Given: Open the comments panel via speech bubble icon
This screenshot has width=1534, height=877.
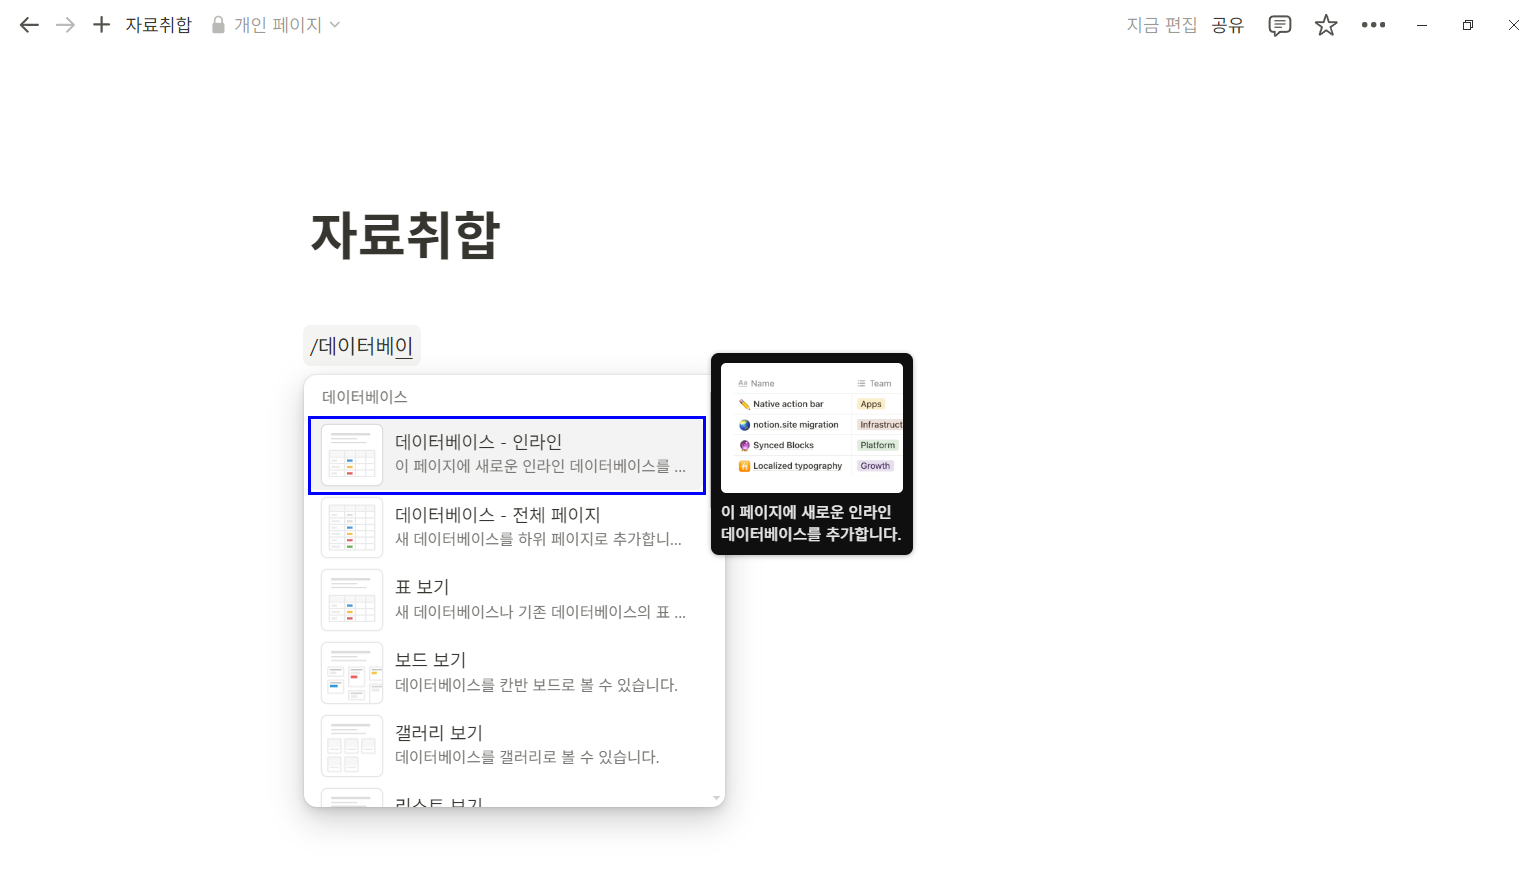Looking at the screenshot, I should click(1279, 25).
